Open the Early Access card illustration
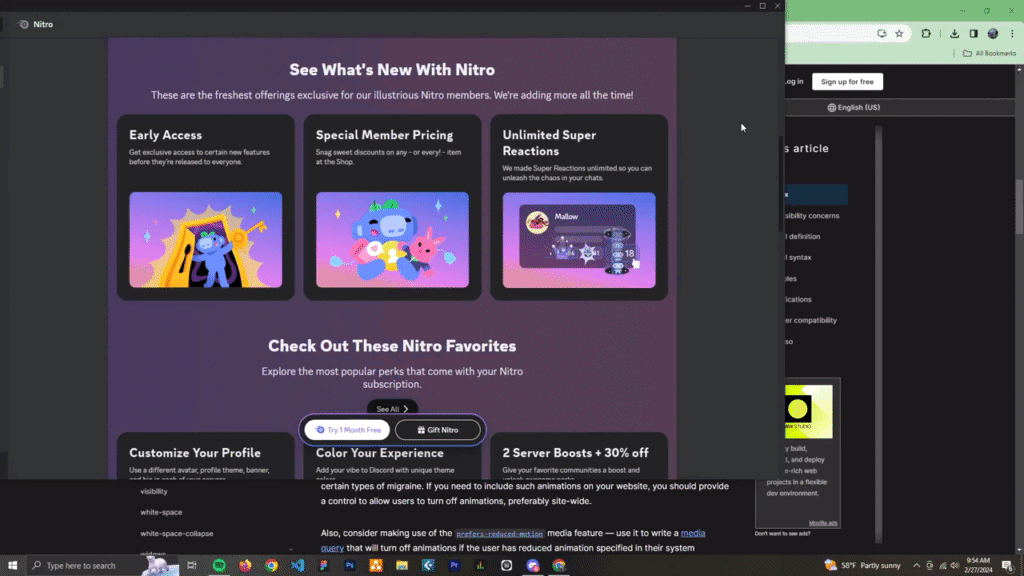The height and width of the screenshot is (576, 1024). coord(205,240)
